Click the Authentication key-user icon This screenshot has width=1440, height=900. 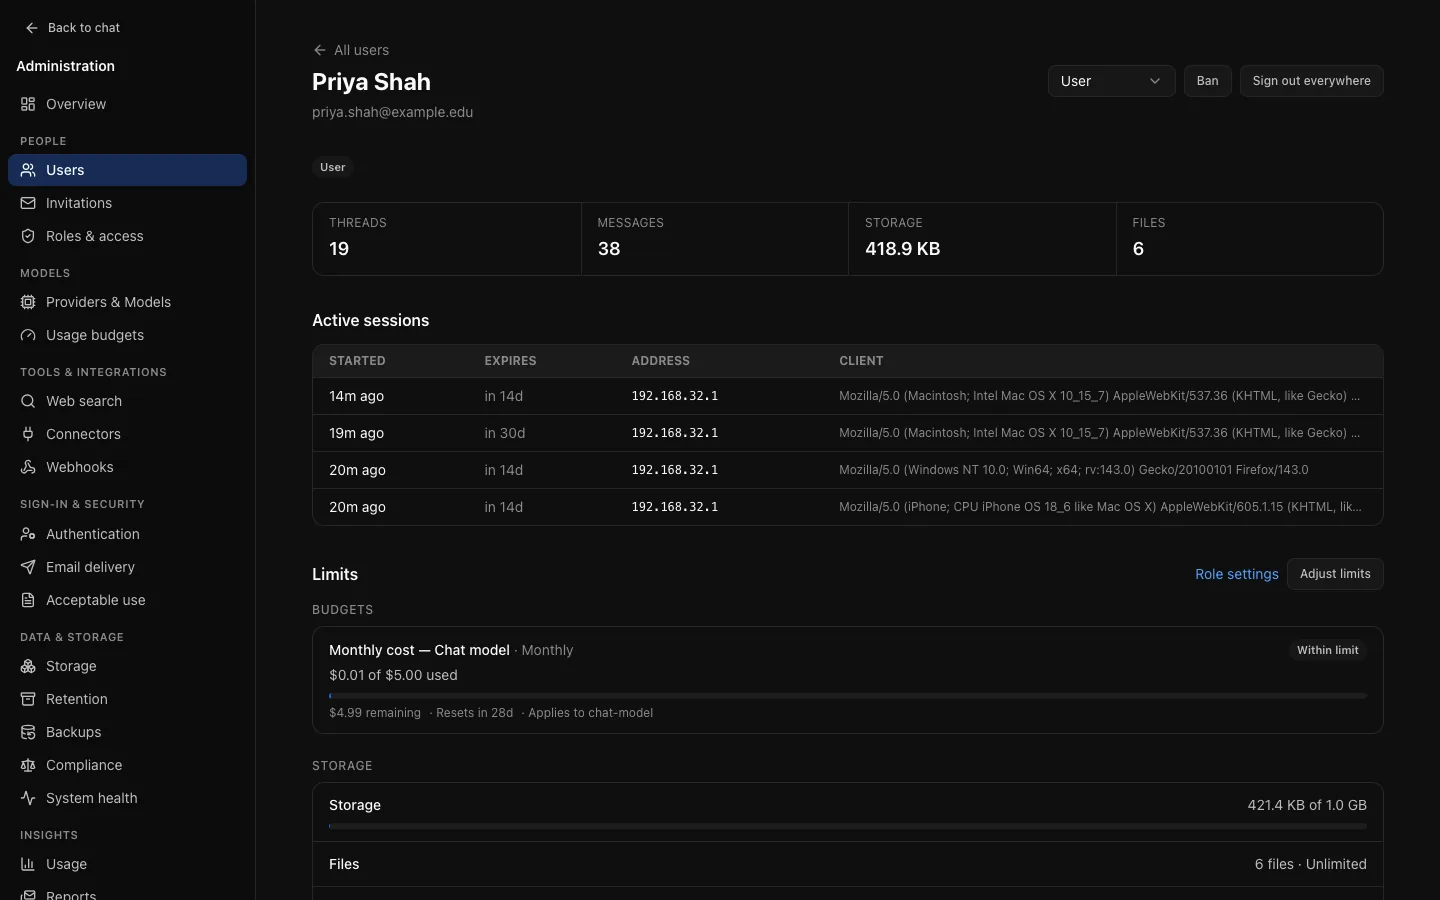[x=28, y=534]
